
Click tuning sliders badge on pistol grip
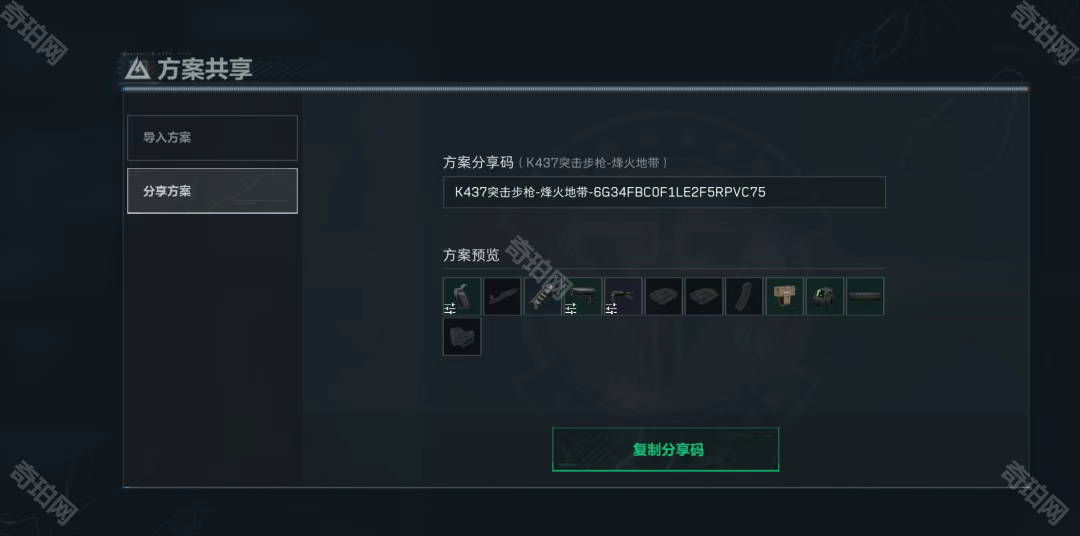pos(450,309)
